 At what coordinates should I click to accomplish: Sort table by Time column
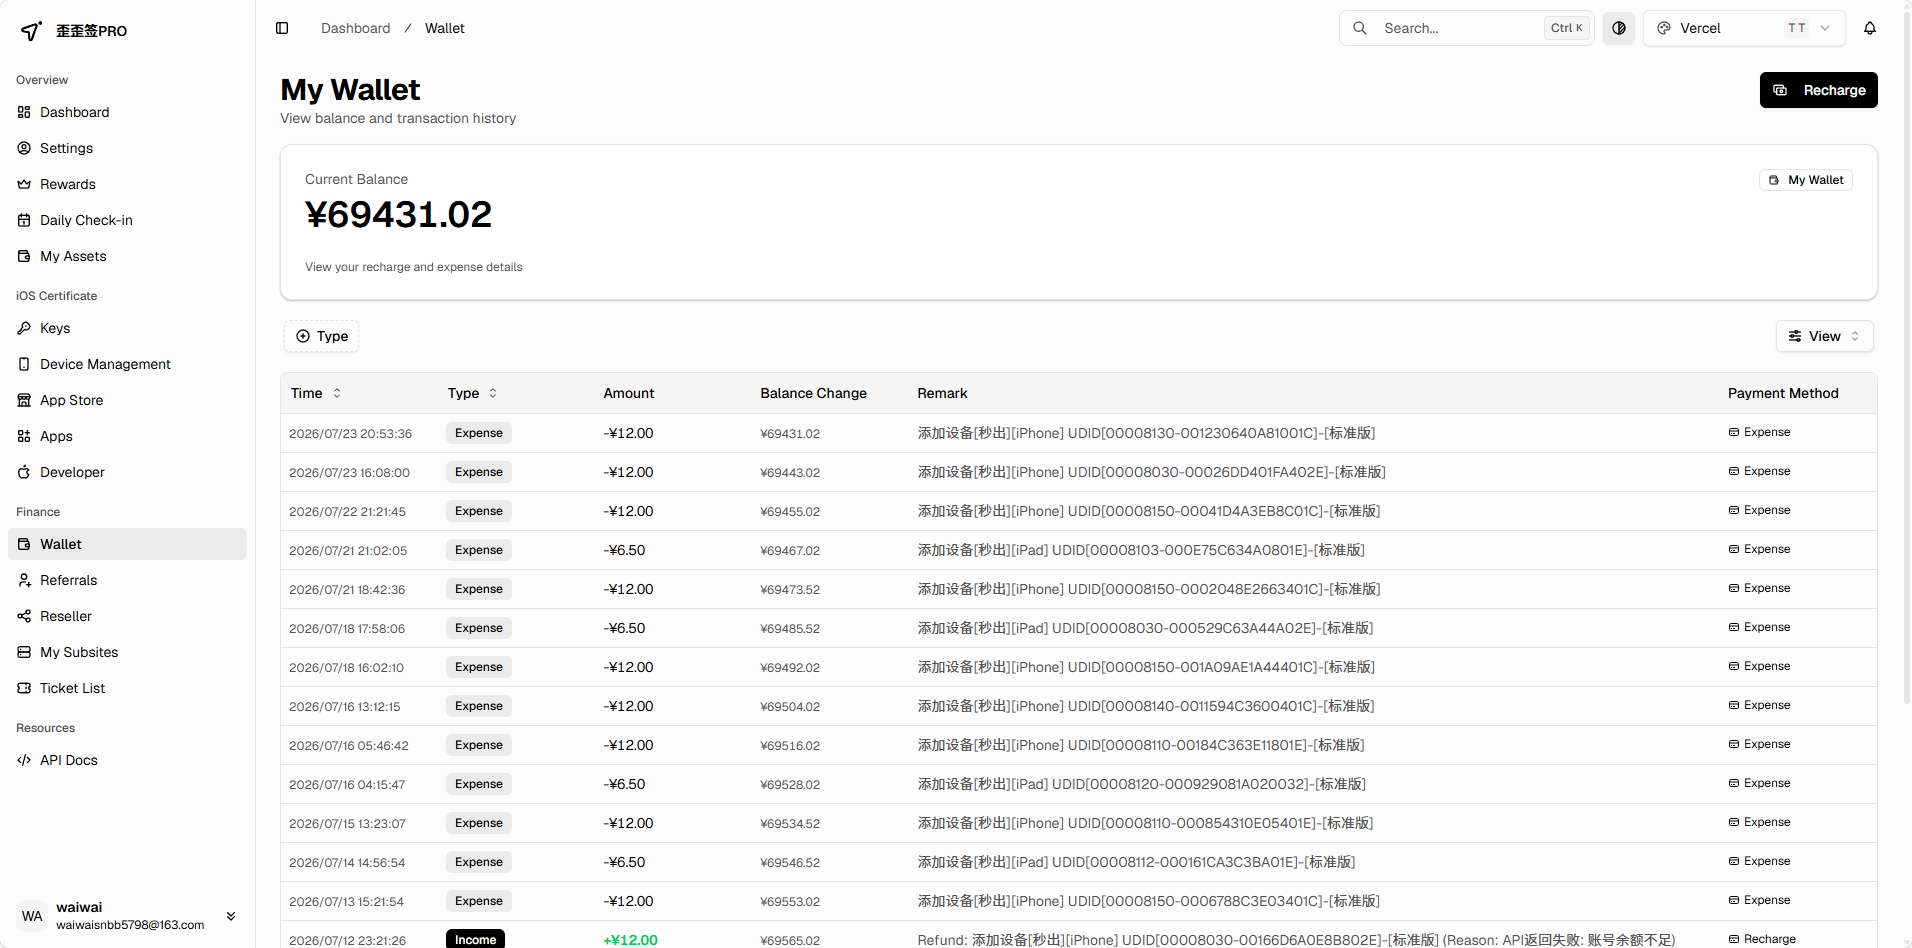click(316, 393)
